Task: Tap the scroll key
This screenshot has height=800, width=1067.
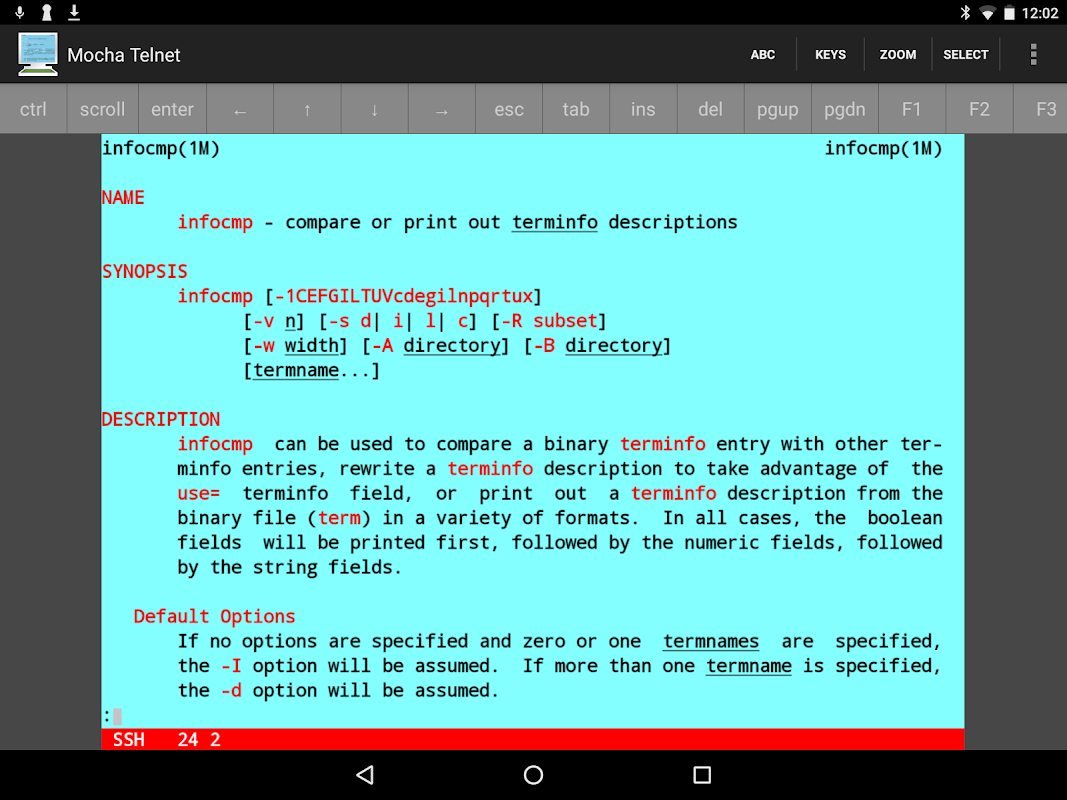Action: click(x=102, y=110)
